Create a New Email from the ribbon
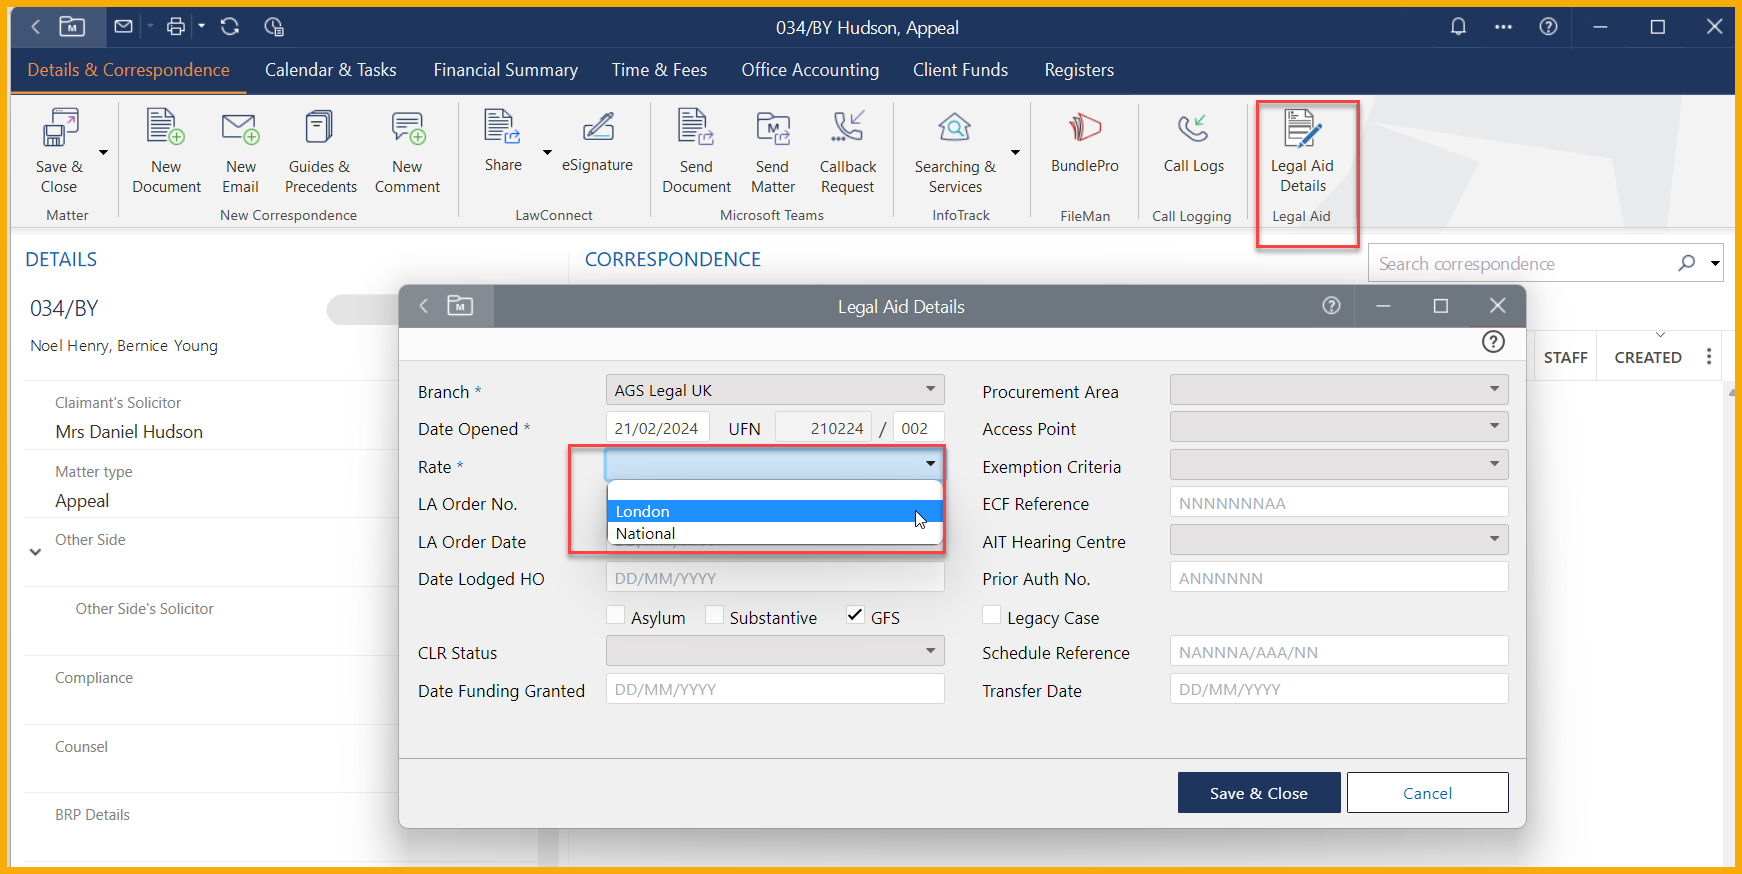Image resolution: width=1742 pixels, height=874 pixels. coord(240,152)
